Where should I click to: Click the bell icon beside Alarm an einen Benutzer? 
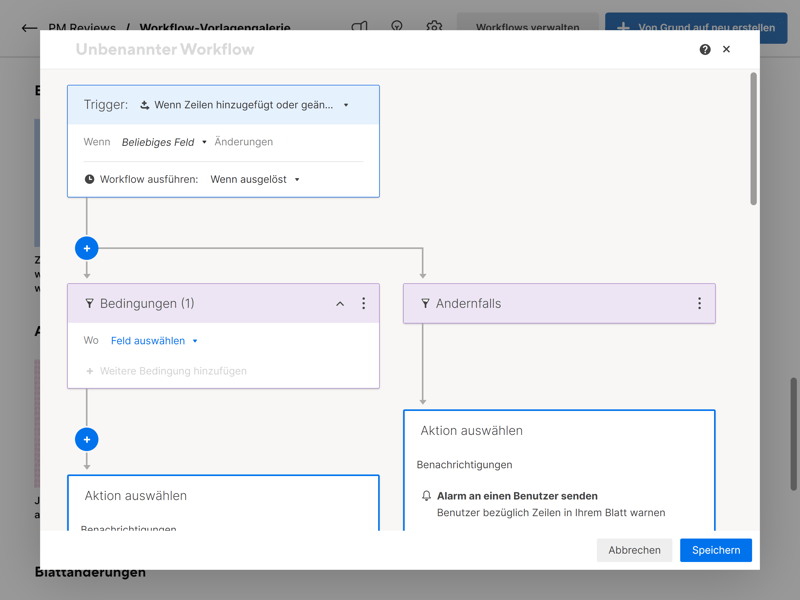tap(426, 496)
